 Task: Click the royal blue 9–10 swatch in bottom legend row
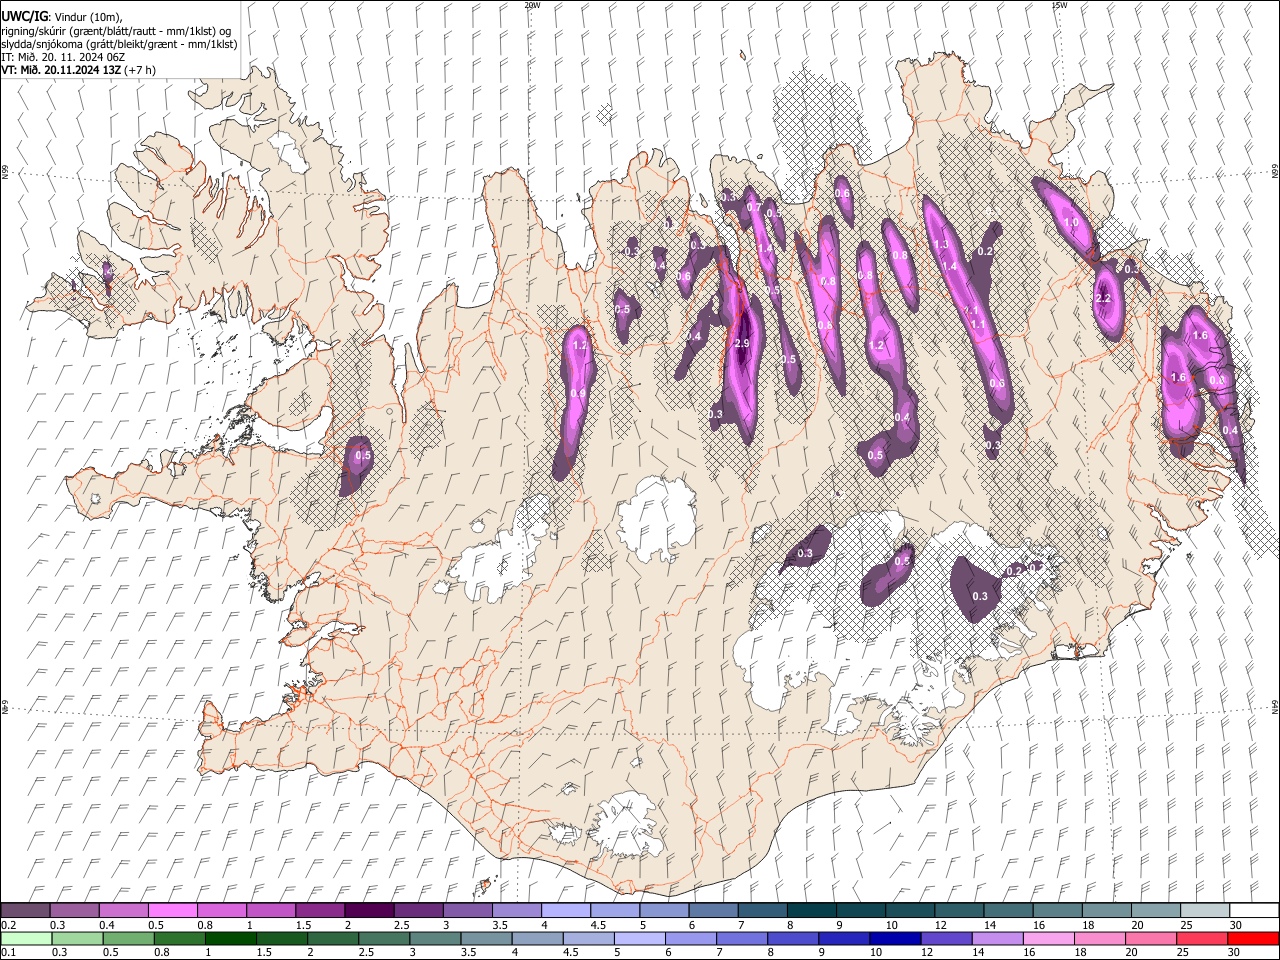click(x=844, y=939)
